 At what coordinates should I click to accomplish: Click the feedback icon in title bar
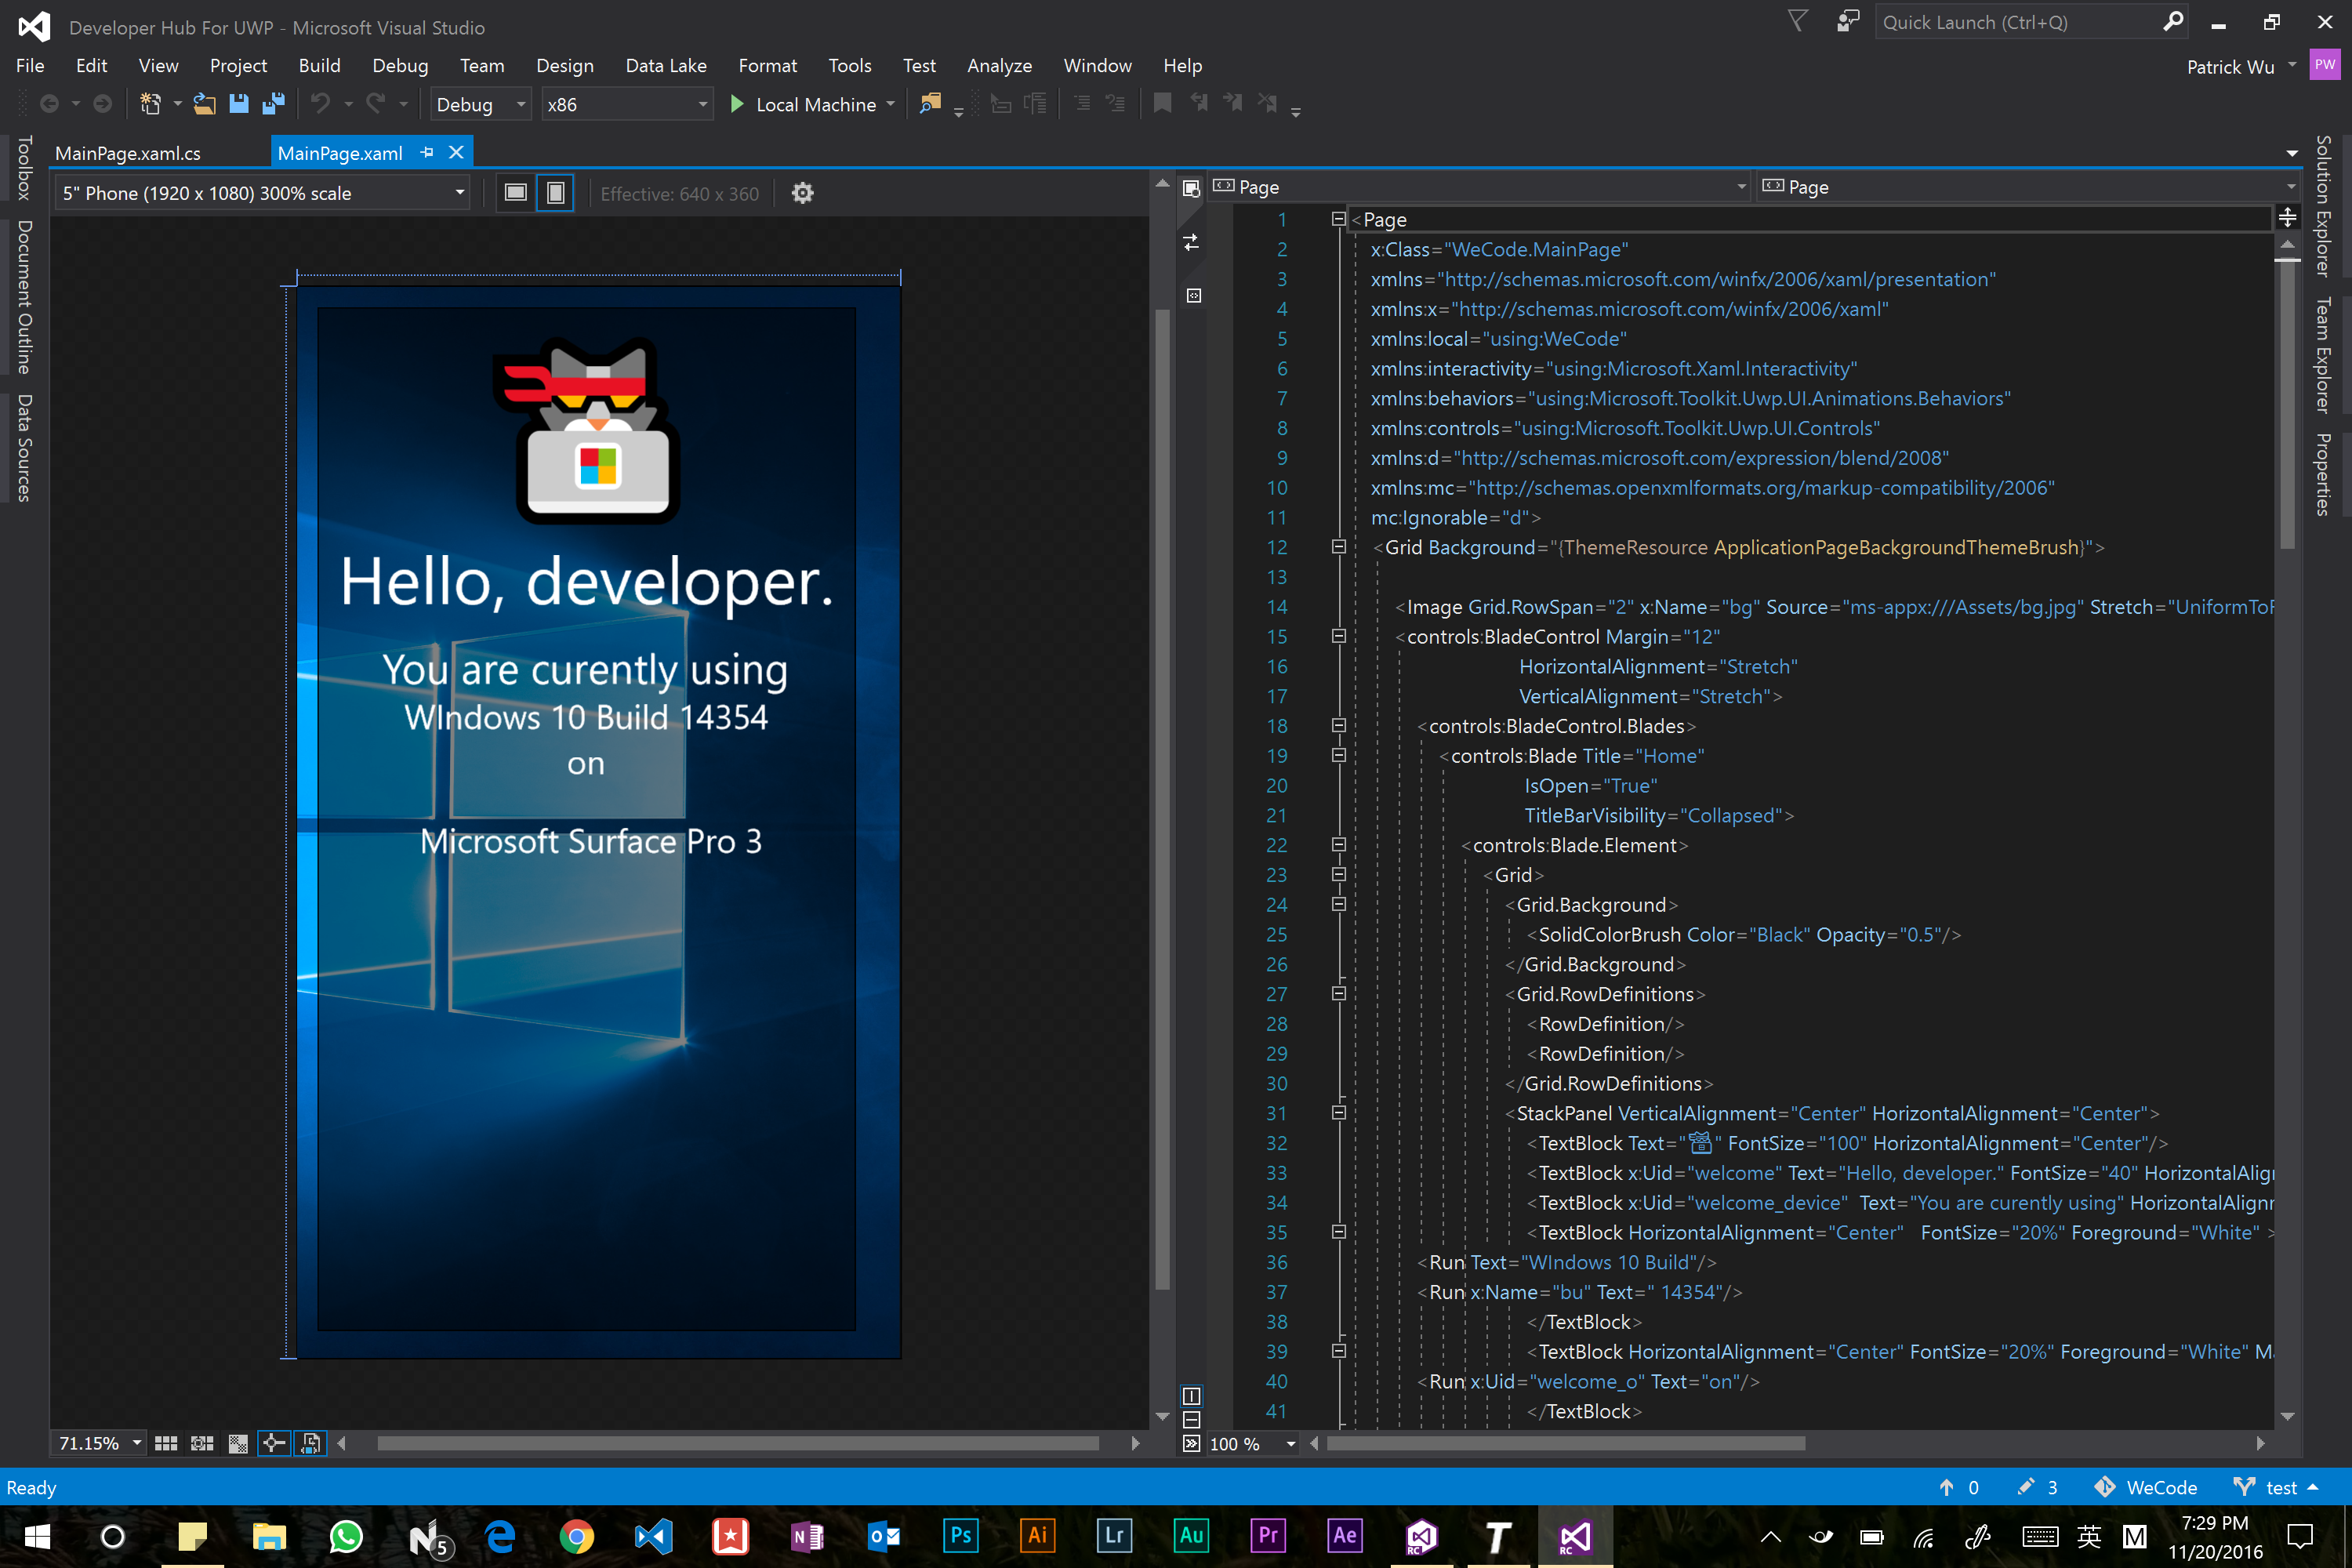(1848, 22)
